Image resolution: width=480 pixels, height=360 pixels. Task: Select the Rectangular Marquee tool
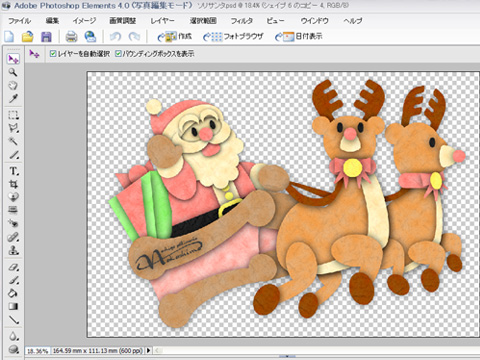pos(13,115)
